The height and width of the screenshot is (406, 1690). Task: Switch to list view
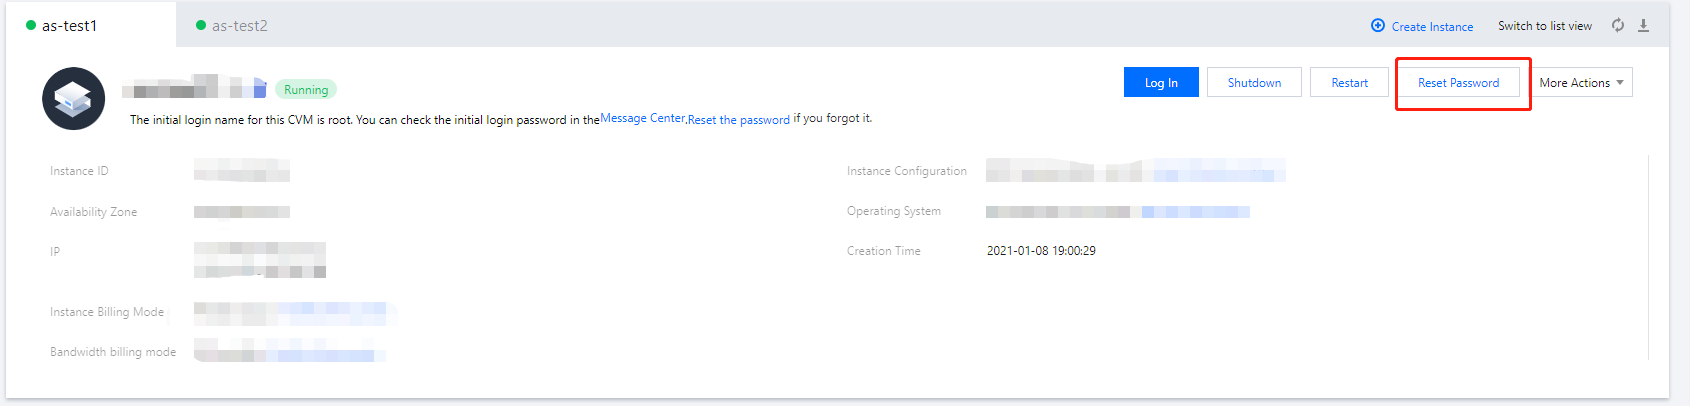[1544, 26]
